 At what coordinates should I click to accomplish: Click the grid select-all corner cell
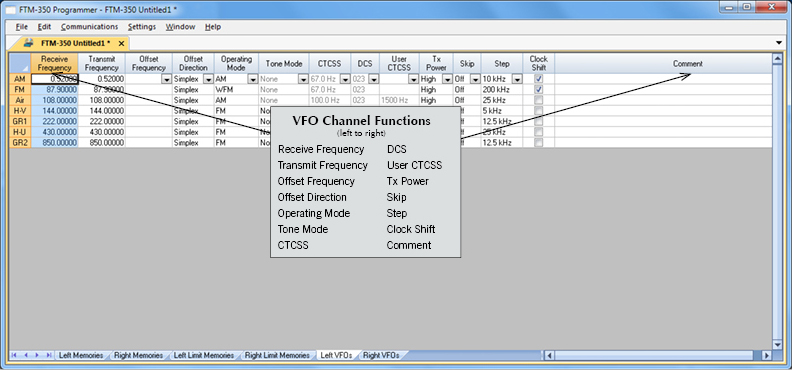point(20,64)
